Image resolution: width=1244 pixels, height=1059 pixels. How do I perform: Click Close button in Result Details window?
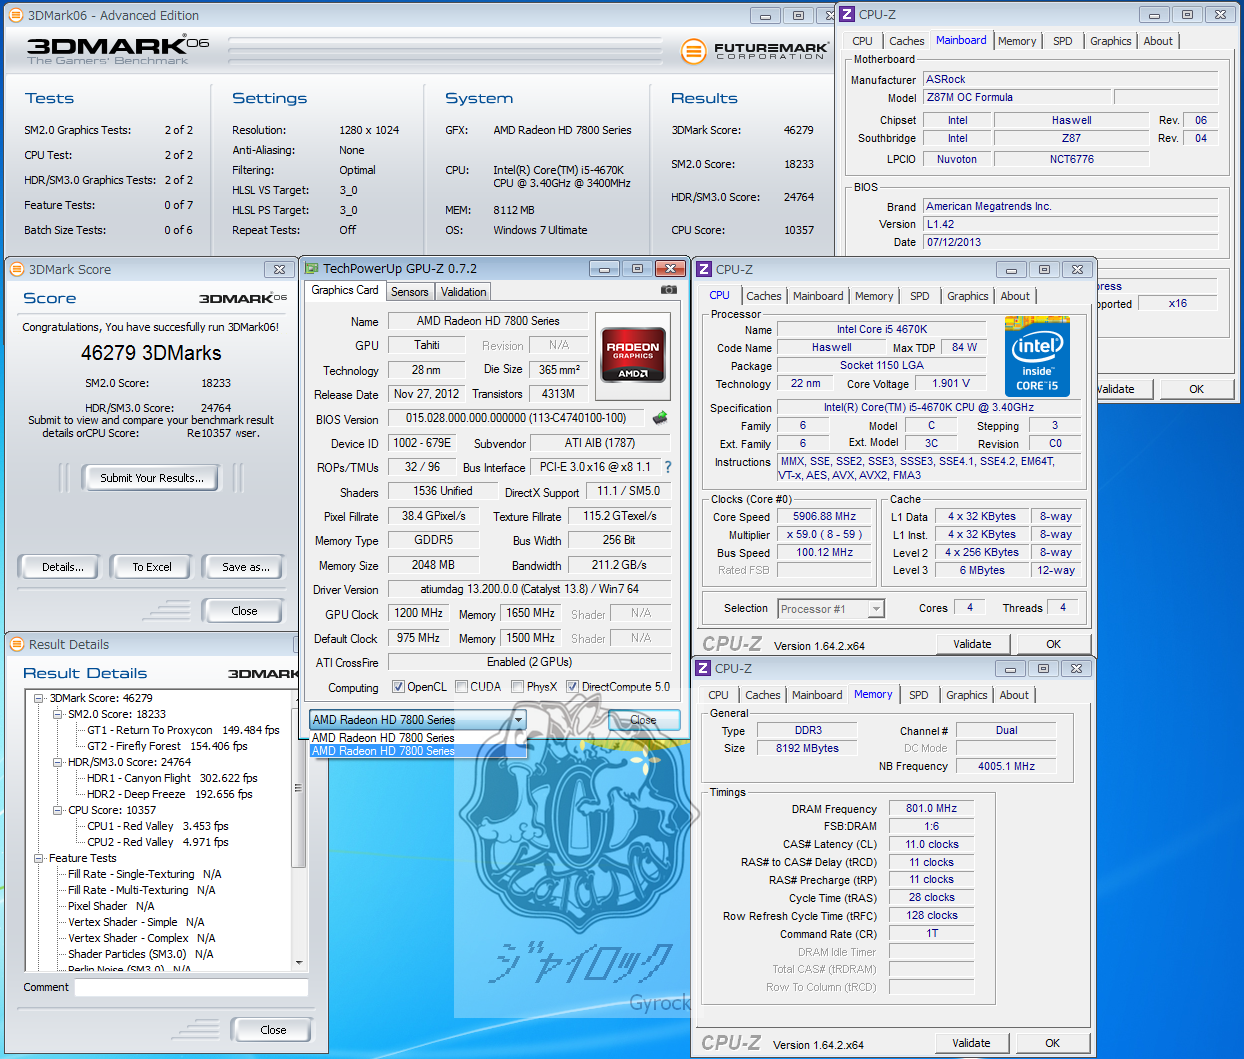273,1030
